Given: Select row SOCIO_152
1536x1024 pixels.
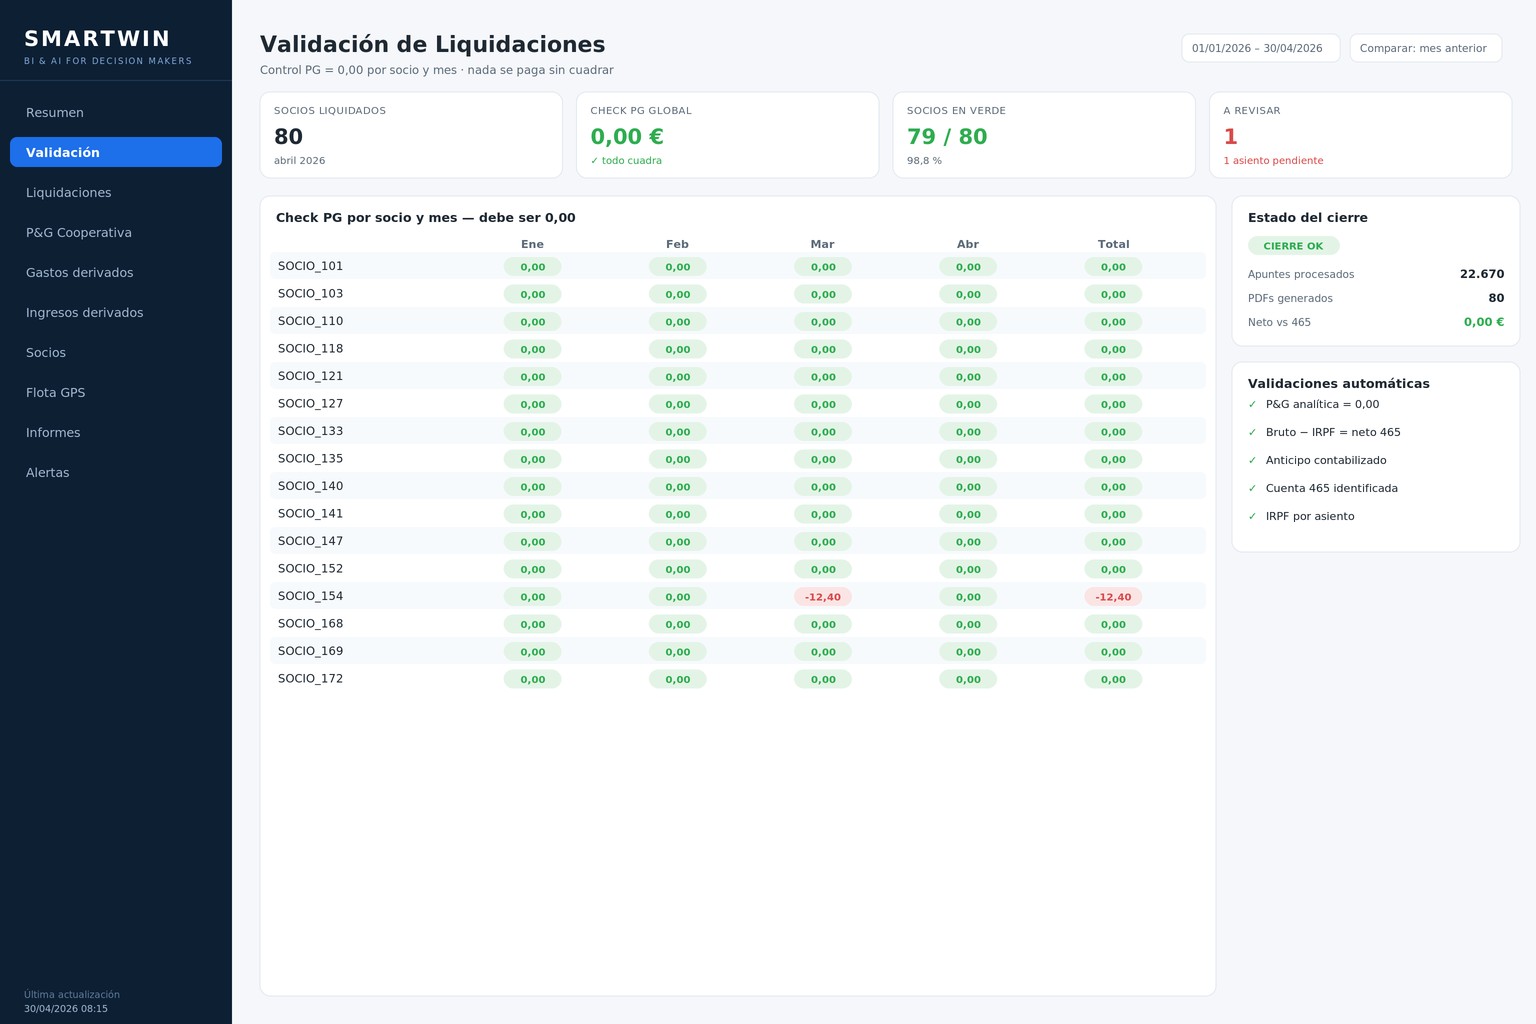Looking at the screenshot, I should 738,569.
